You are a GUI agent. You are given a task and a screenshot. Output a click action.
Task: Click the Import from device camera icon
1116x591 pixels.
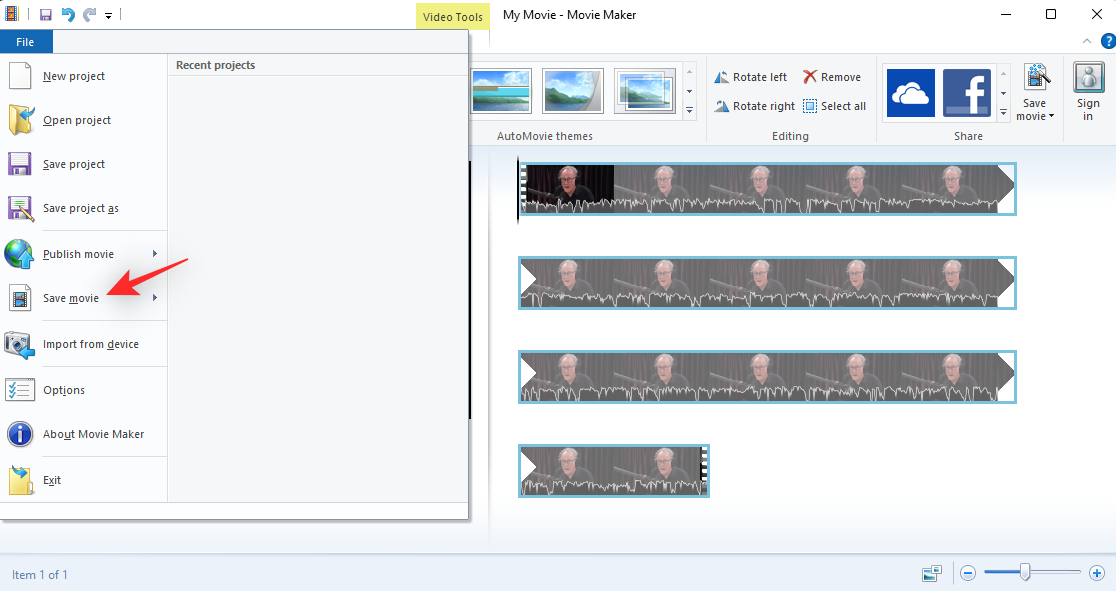click(19, 345)
